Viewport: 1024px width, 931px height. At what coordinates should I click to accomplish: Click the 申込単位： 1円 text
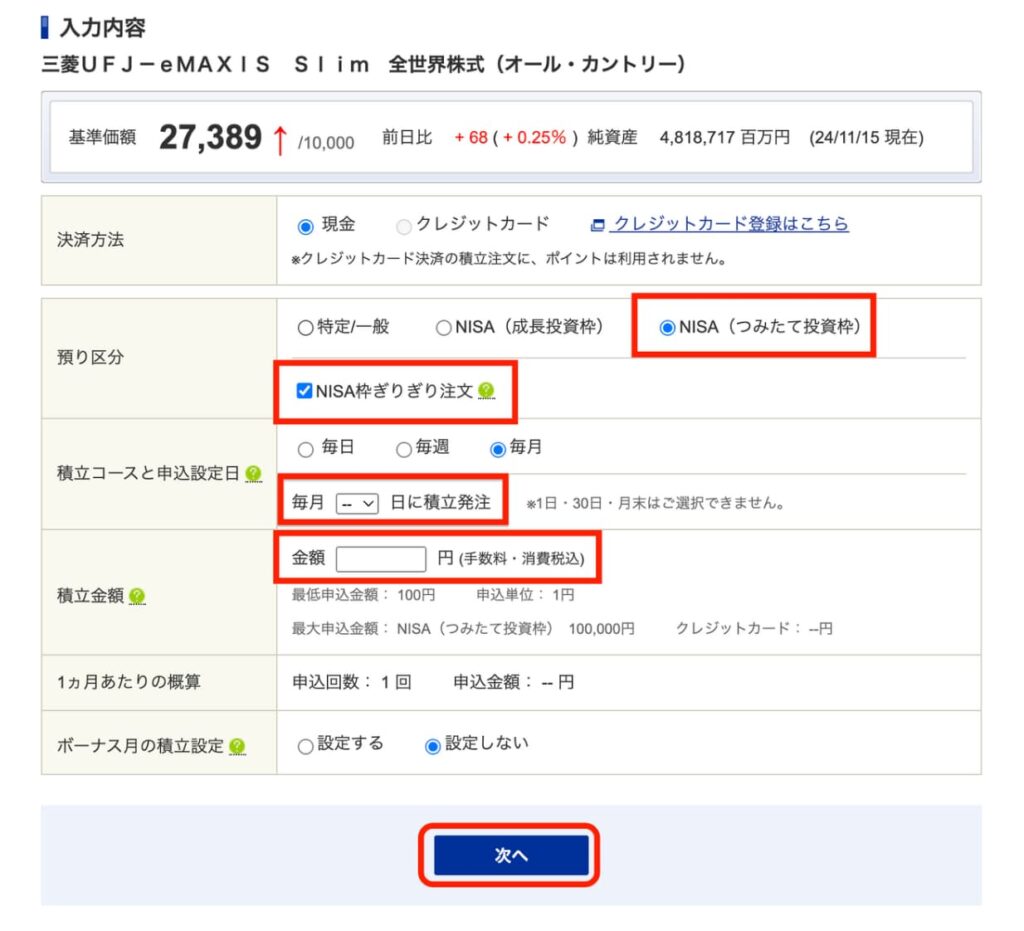tap(526, 595)
